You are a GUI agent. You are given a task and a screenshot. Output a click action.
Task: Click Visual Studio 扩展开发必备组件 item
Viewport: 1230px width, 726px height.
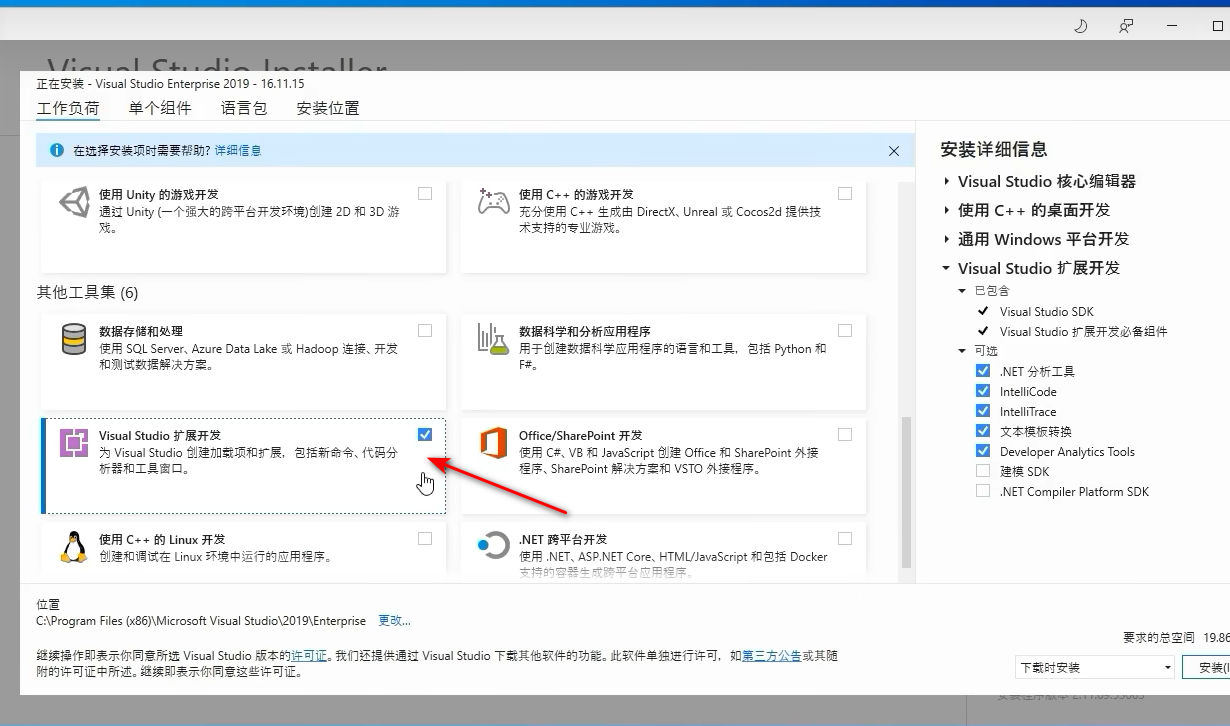coord(1084,331)
